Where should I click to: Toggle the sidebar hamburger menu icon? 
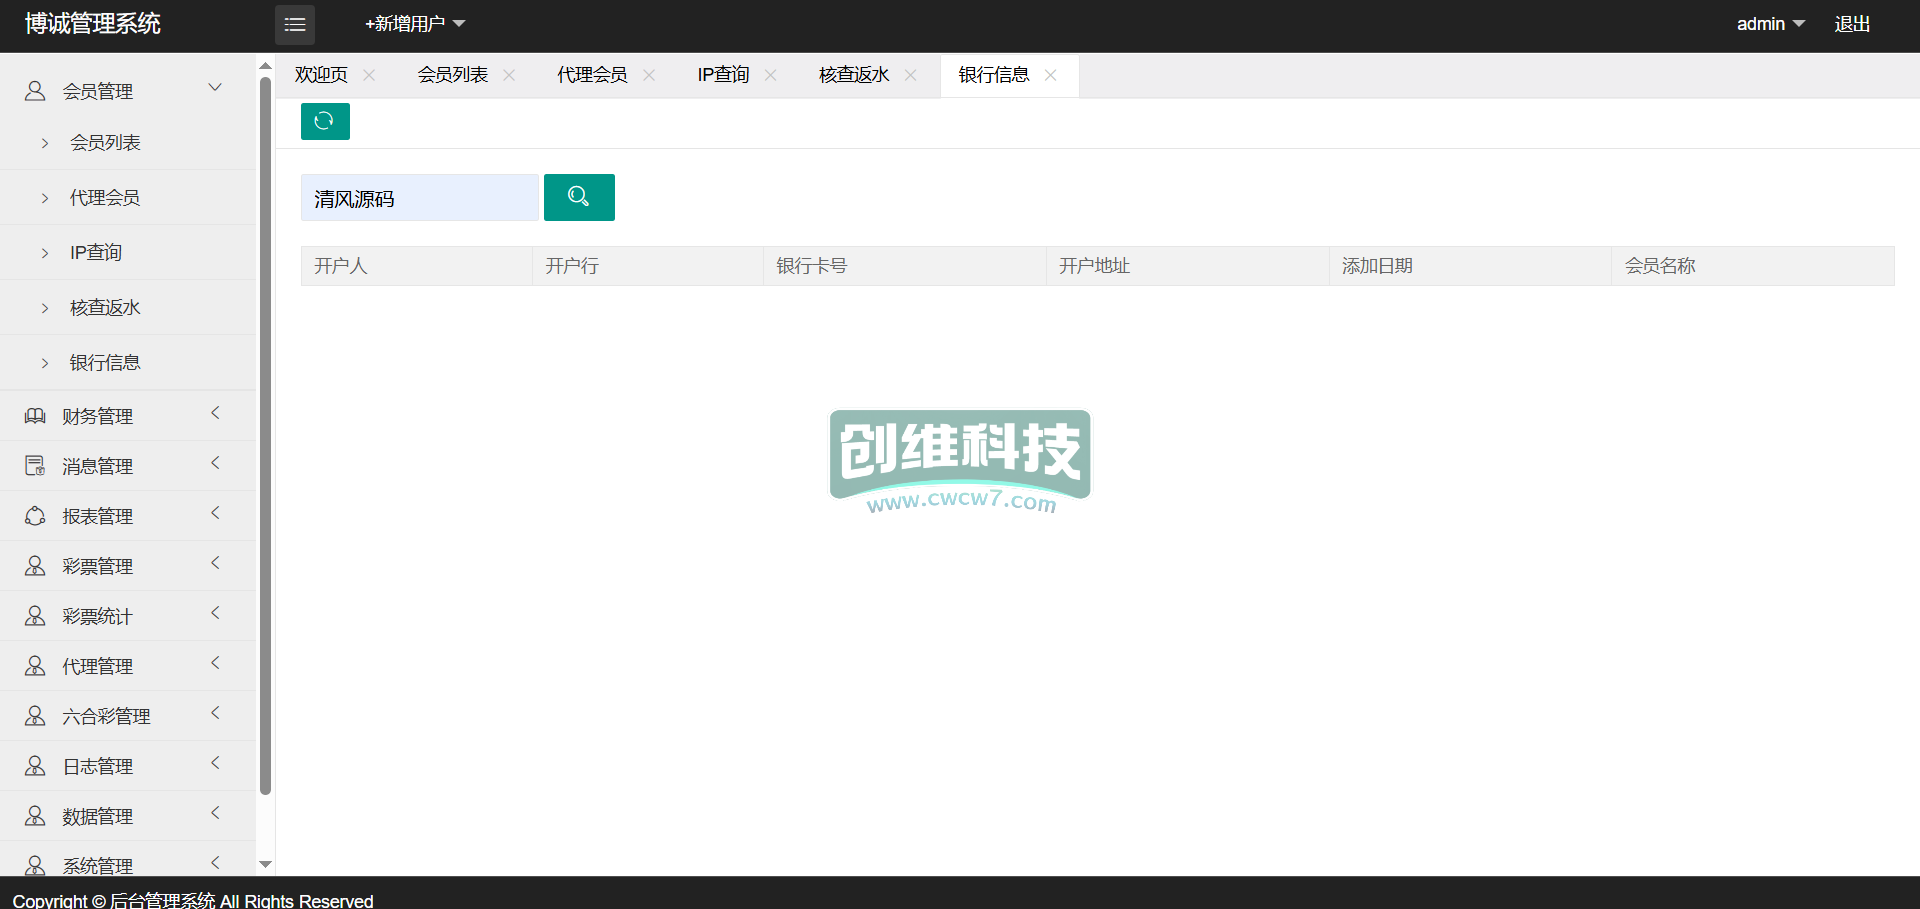(x=295, y=24)
